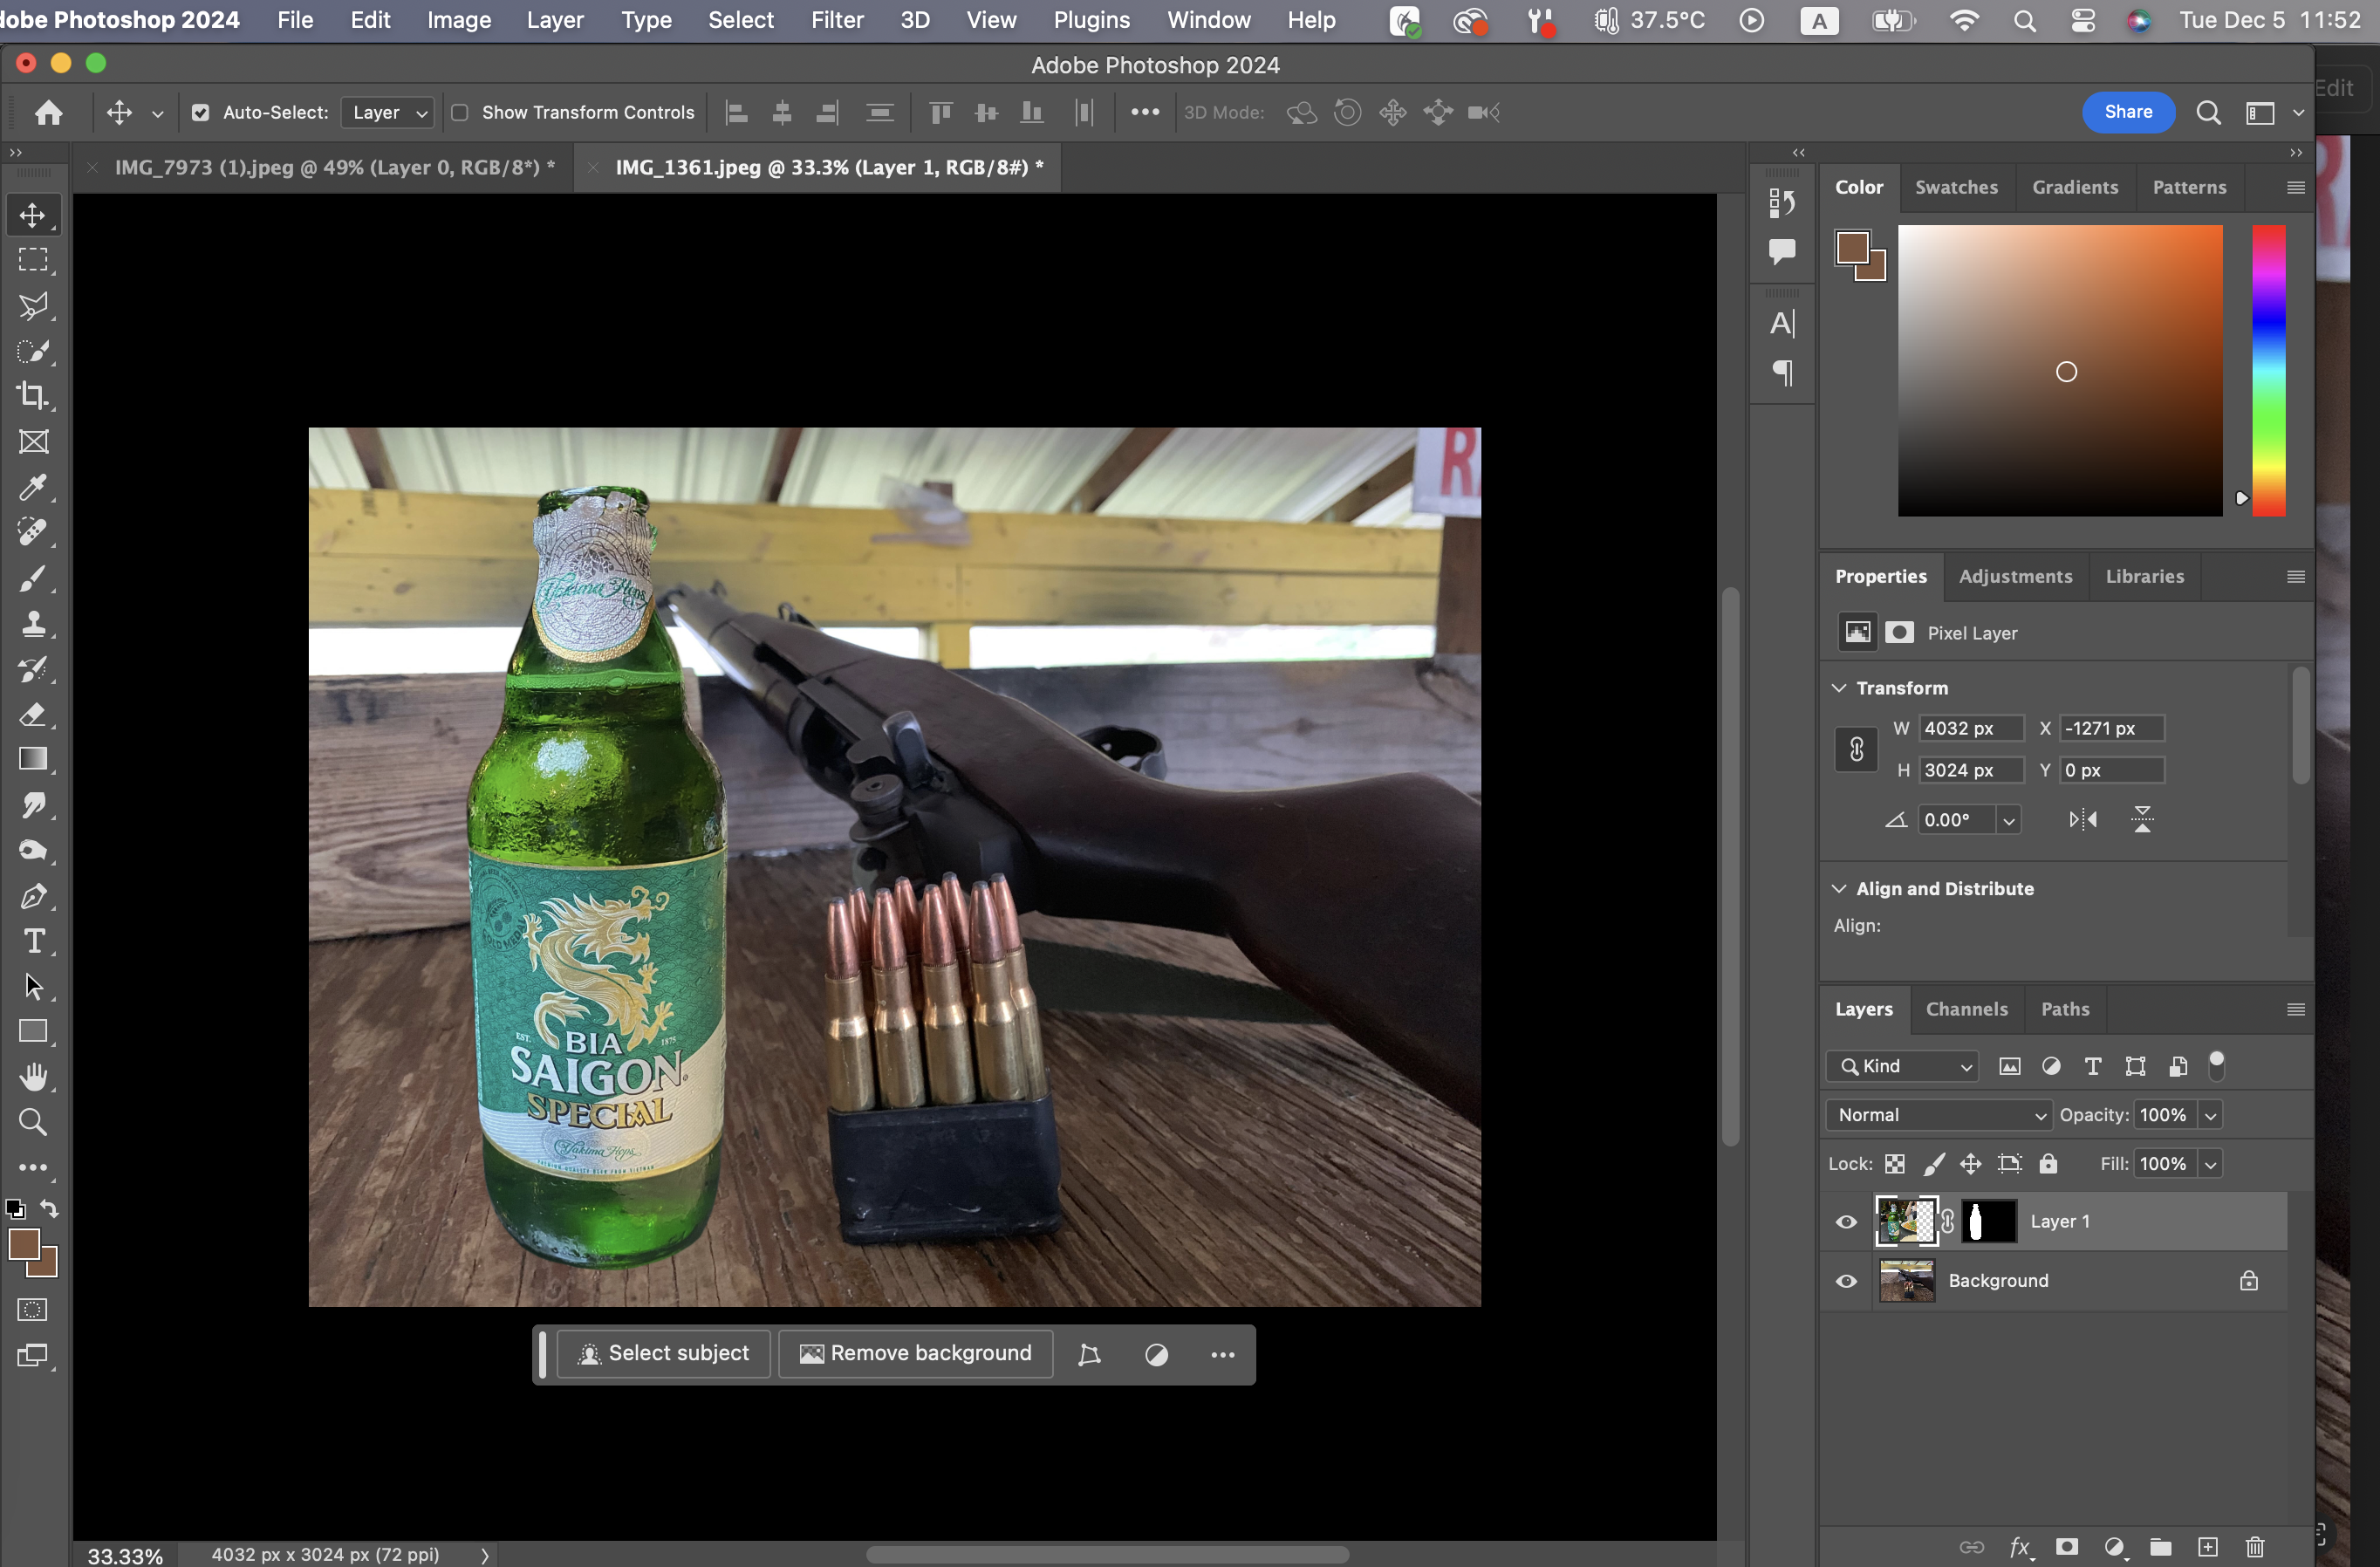Switch to the Channels tab
Screen dimensions: 2380x1567
point(1966,1009)
